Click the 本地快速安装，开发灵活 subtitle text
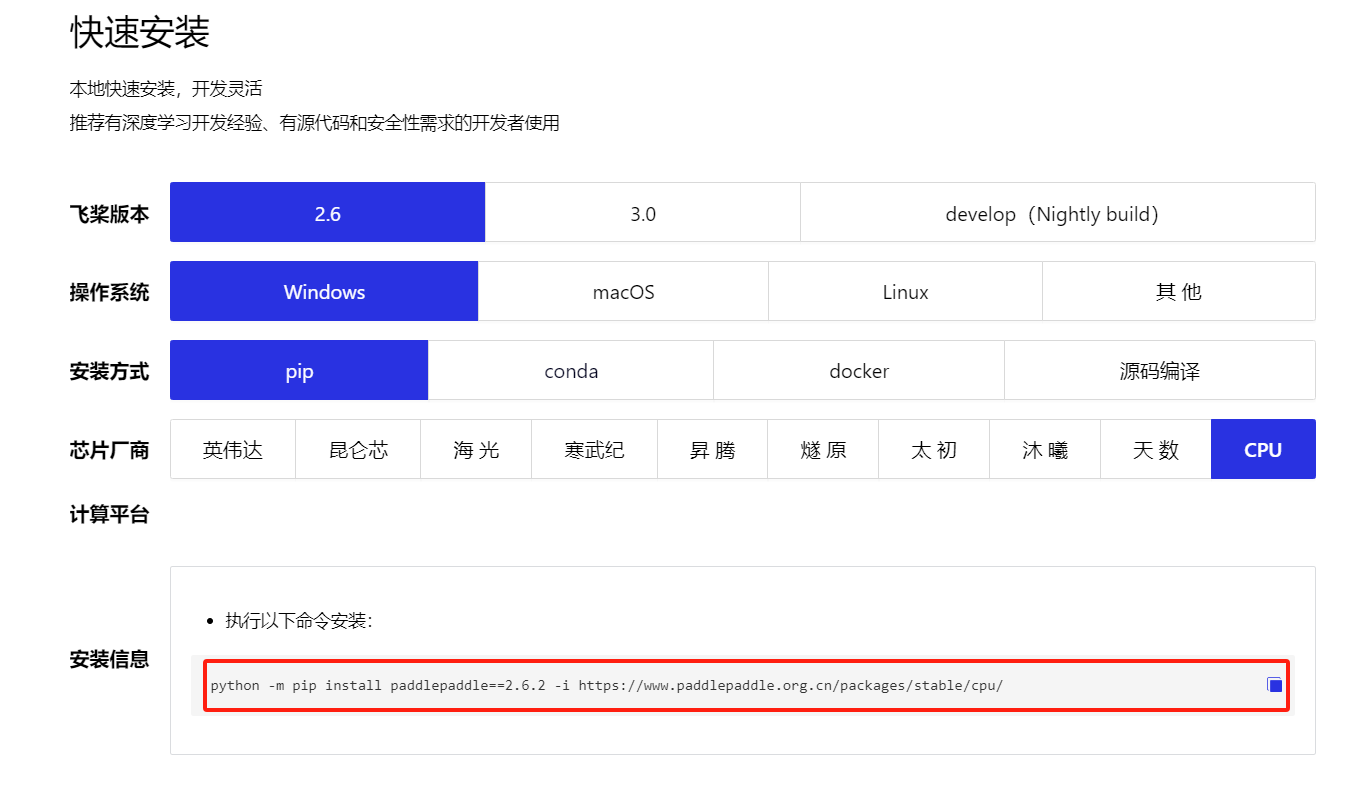 coord(166,89)
